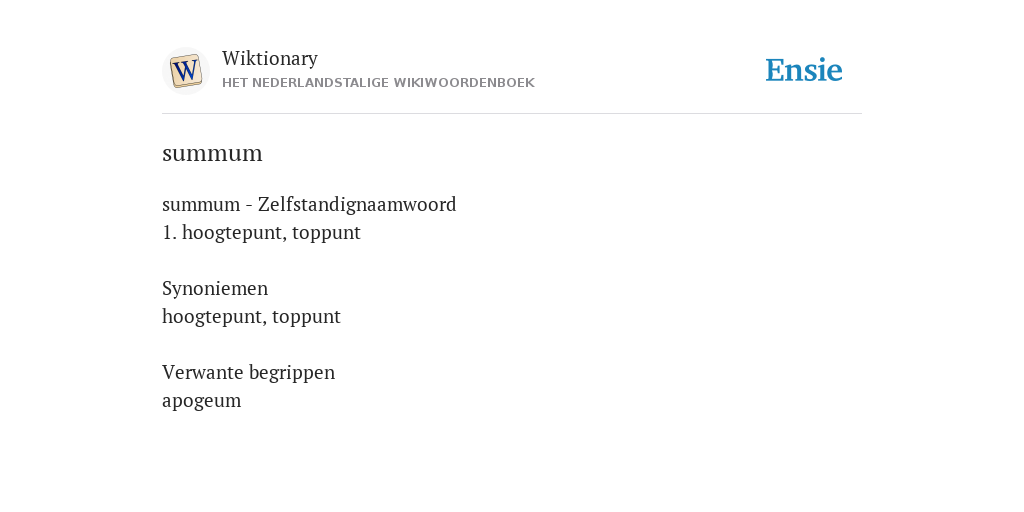This screenshot has width=1024, height=512.
Task: Click the word begrippen in the heading
Action: click(x=292, y=373)
